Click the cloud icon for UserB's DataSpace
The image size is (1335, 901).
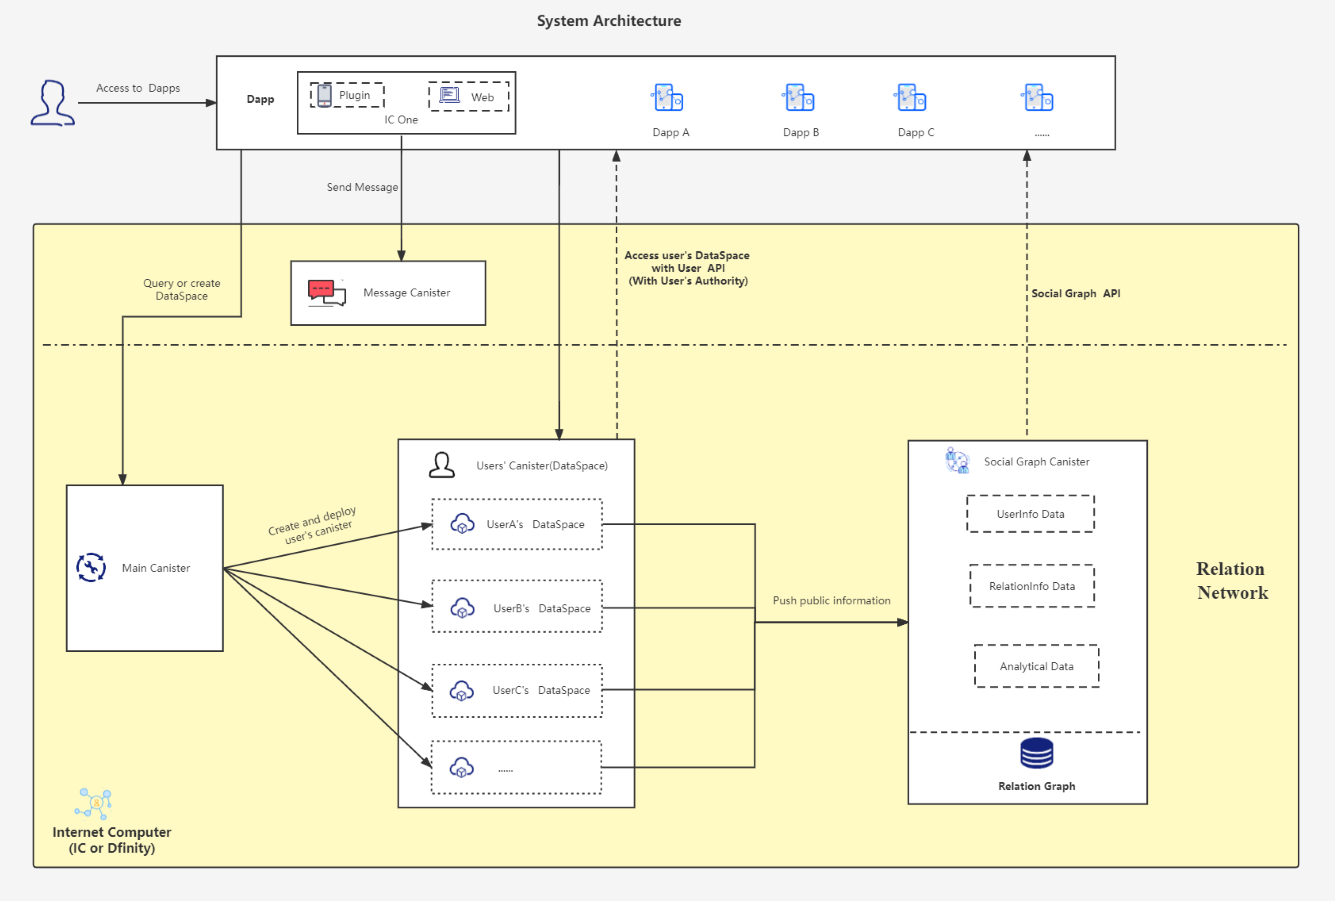coord(462,607)
